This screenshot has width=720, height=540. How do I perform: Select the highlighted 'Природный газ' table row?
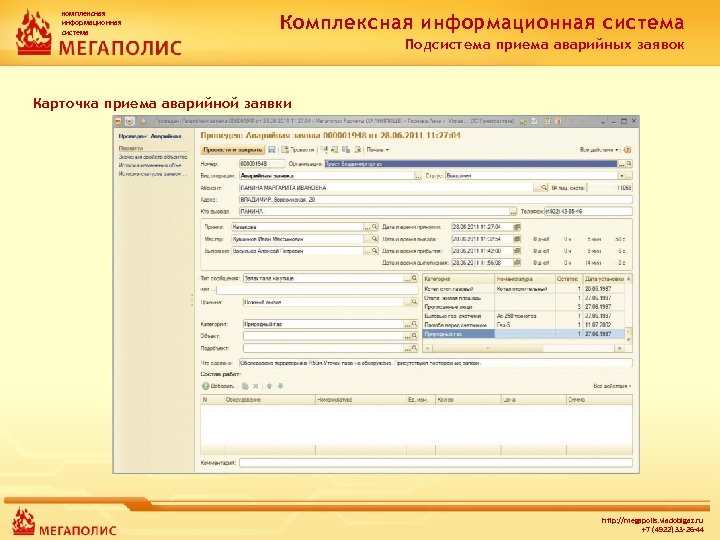(523, 334)
